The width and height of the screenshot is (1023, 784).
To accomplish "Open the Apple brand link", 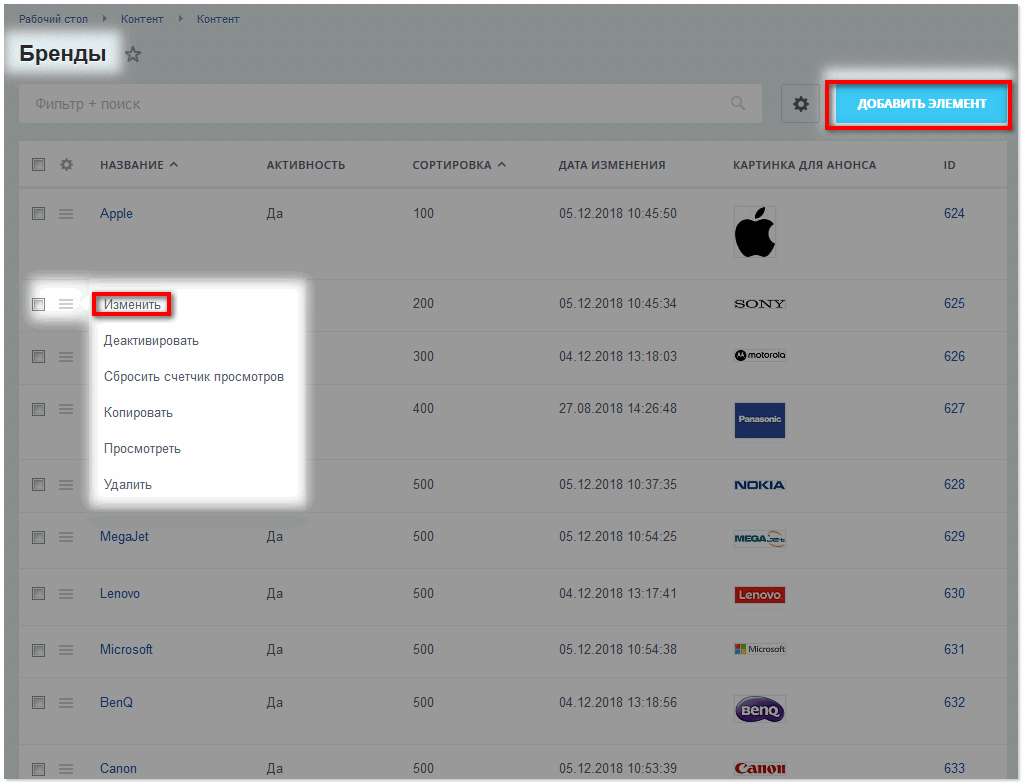I will 116,213.
